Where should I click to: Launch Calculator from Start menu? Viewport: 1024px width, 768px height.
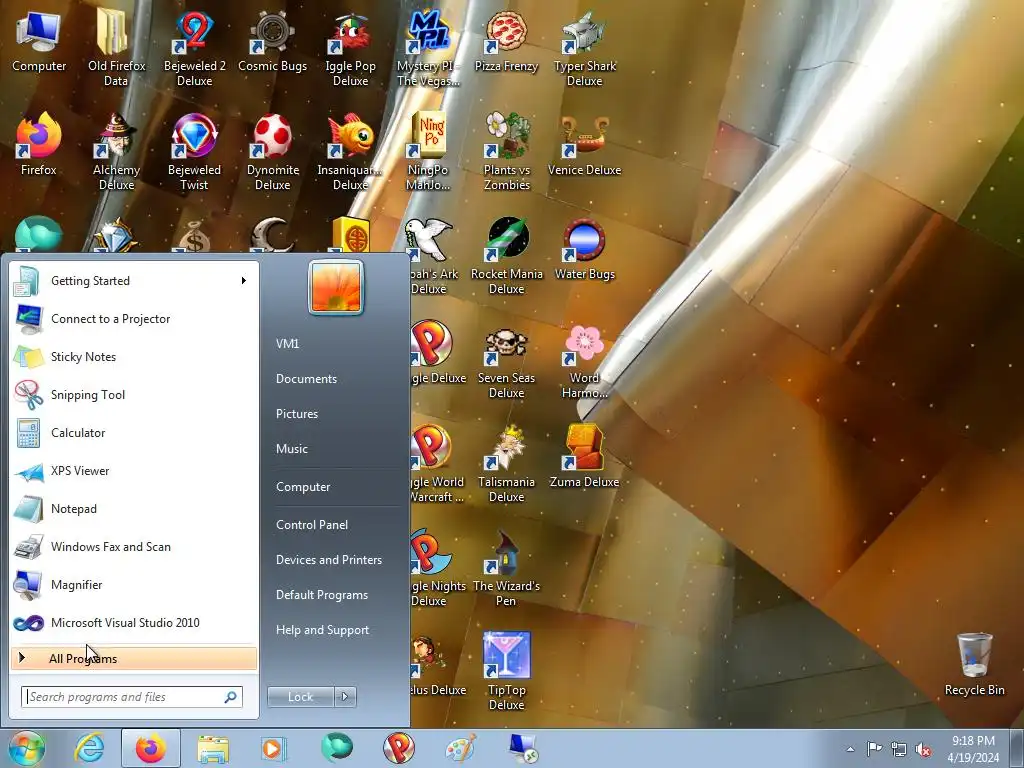[134, 432]
